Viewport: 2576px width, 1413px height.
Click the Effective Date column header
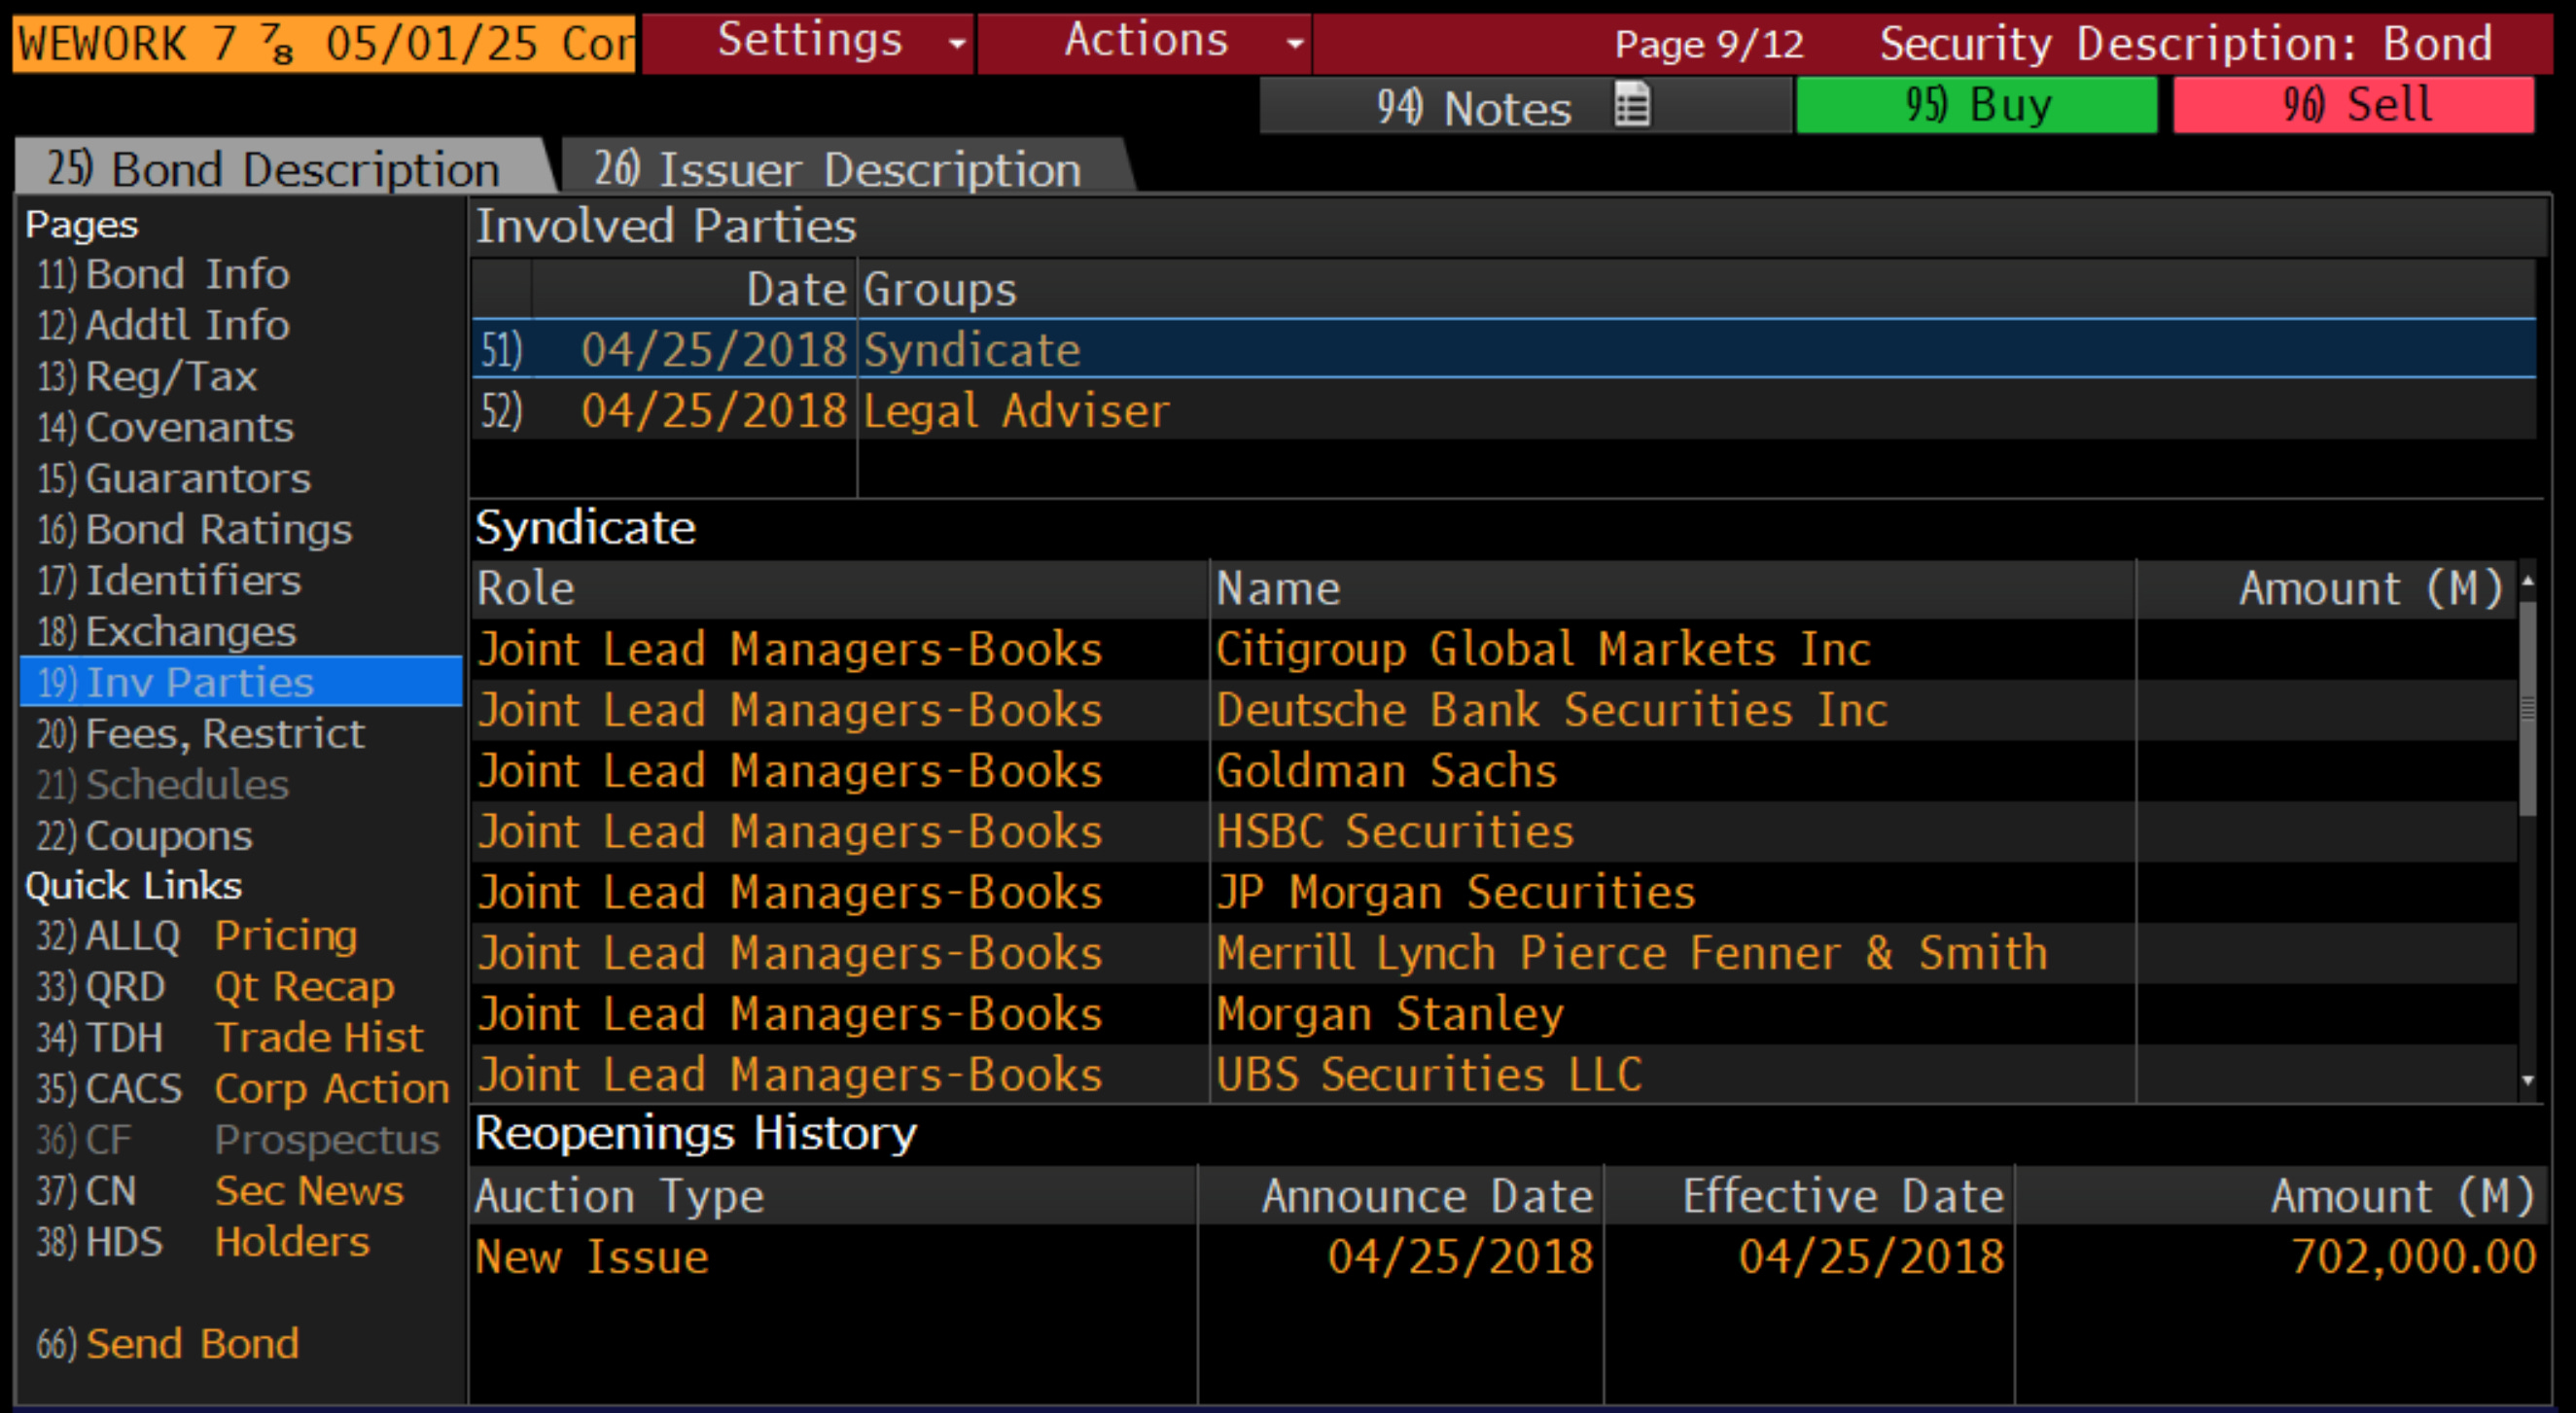click(x=1810, y=1195)
